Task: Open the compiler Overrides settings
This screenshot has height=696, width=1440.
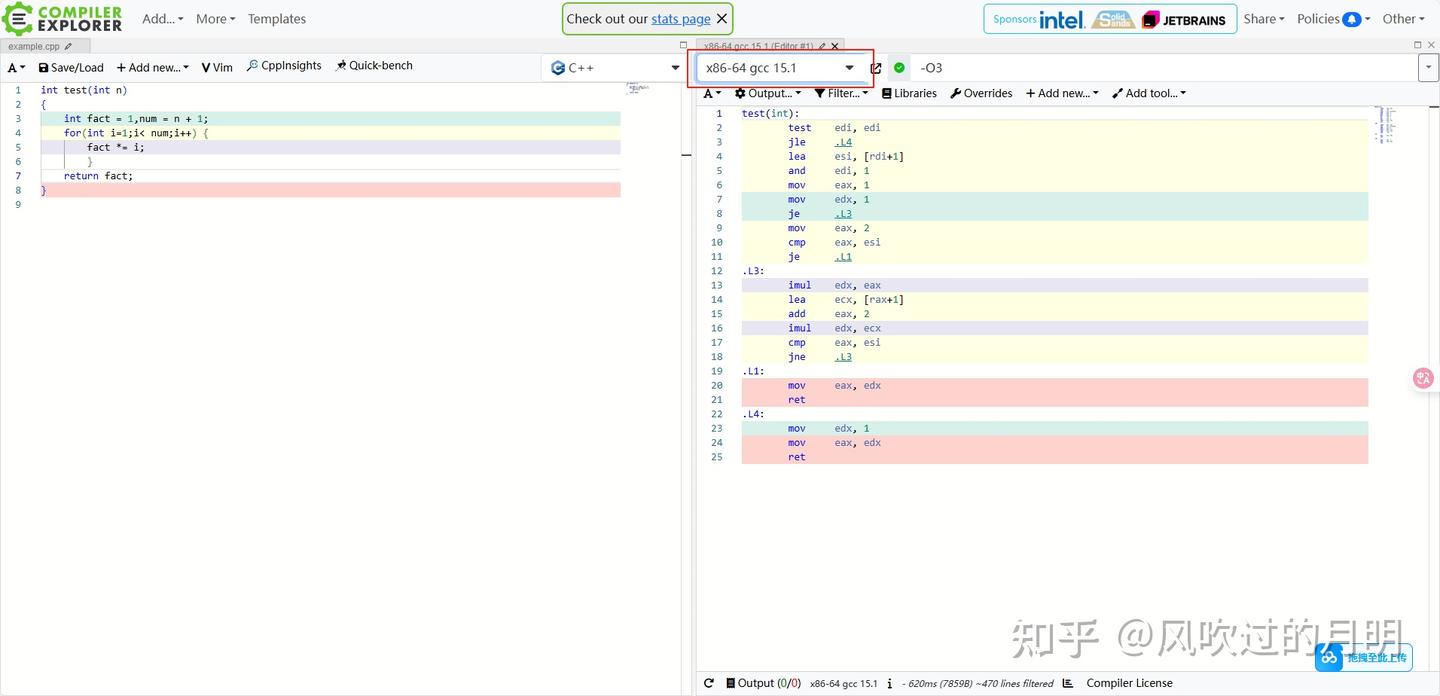Action: [x=981, y=93]
